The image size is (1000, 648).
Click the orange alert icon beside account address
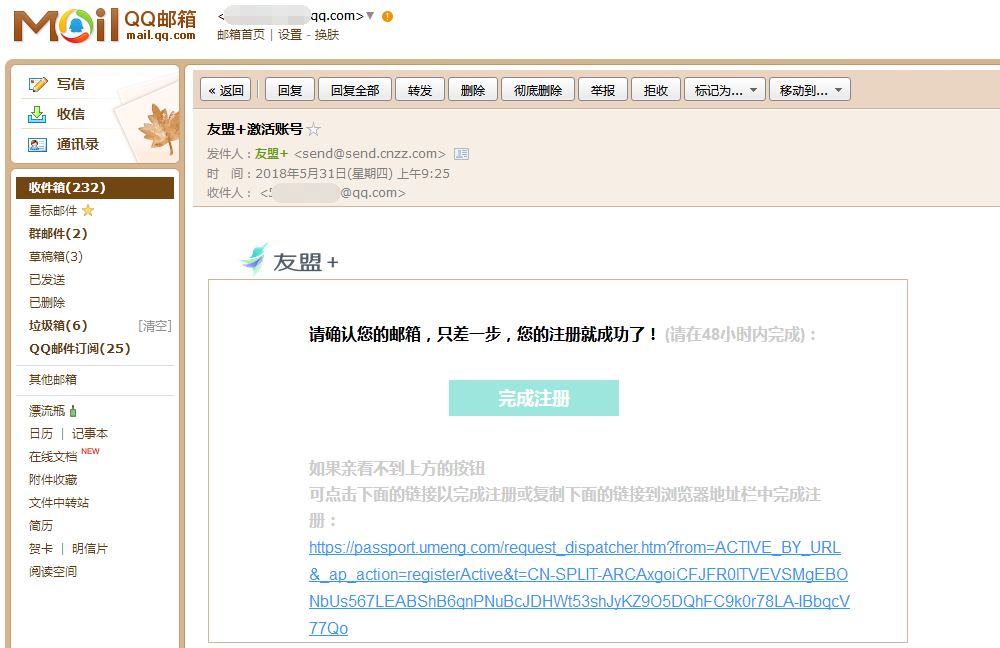(387, 16)
